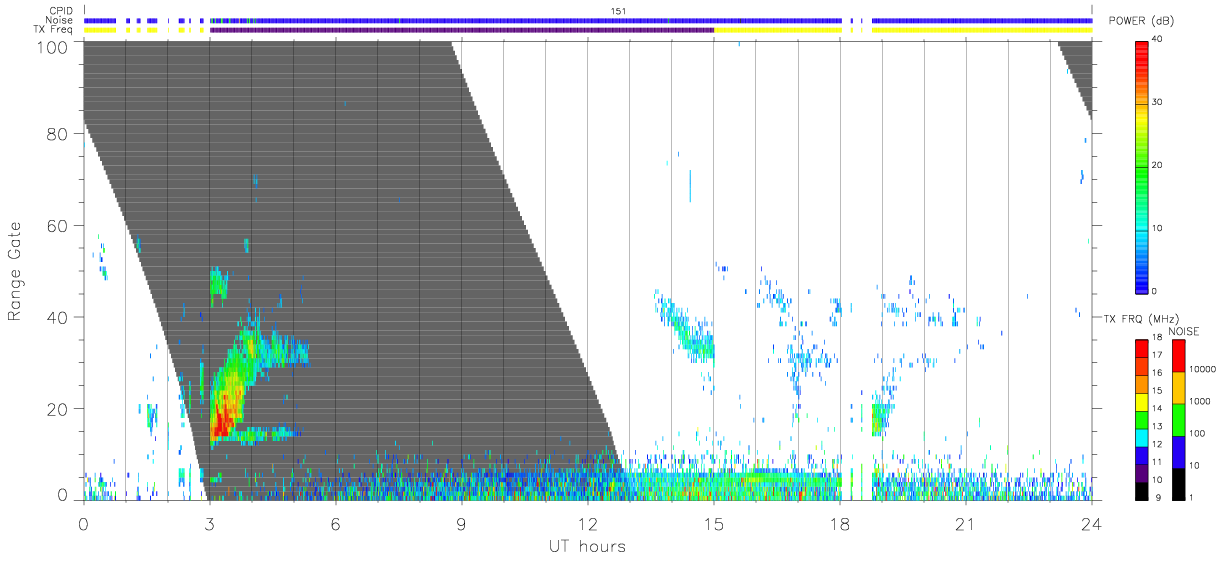Image resolution: width=1228 pixels, height=567 pixels.
Task: Click the 1000 label on the noise colorbar
Action: coord(1199,401)
